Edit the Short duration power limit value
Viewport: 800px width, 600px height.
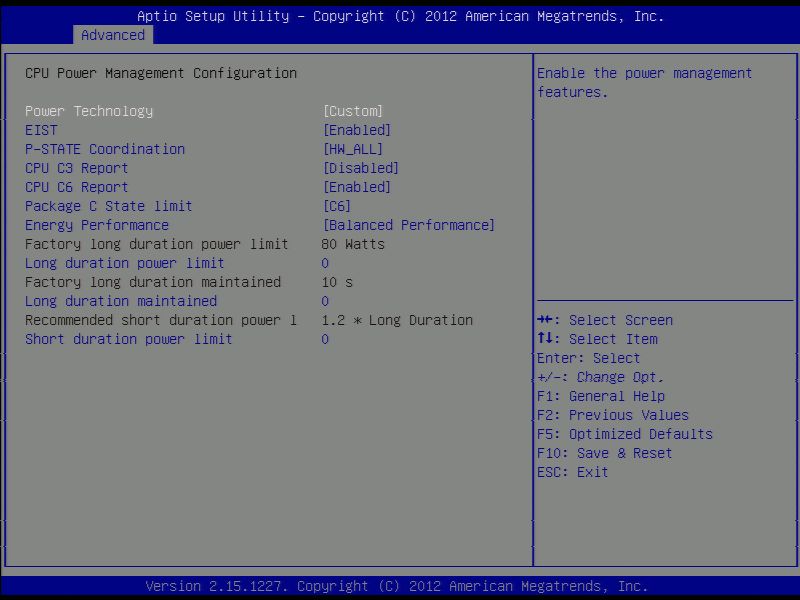(x=325, y=339)
